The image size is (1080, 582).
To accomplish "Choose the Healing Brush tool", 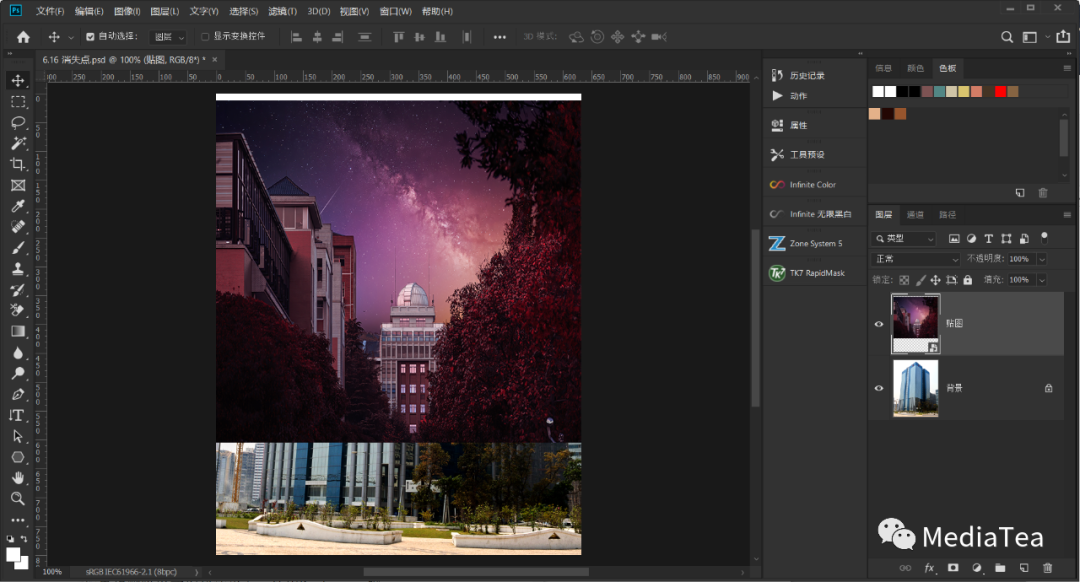I will pyautogui.click(x=18, y=227).
